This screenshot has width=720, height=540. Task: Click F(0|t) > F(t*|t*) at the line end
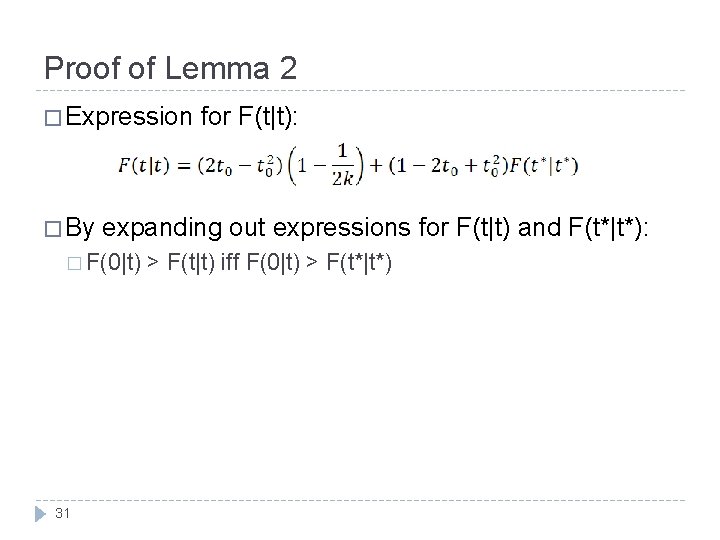coord(319,263)
